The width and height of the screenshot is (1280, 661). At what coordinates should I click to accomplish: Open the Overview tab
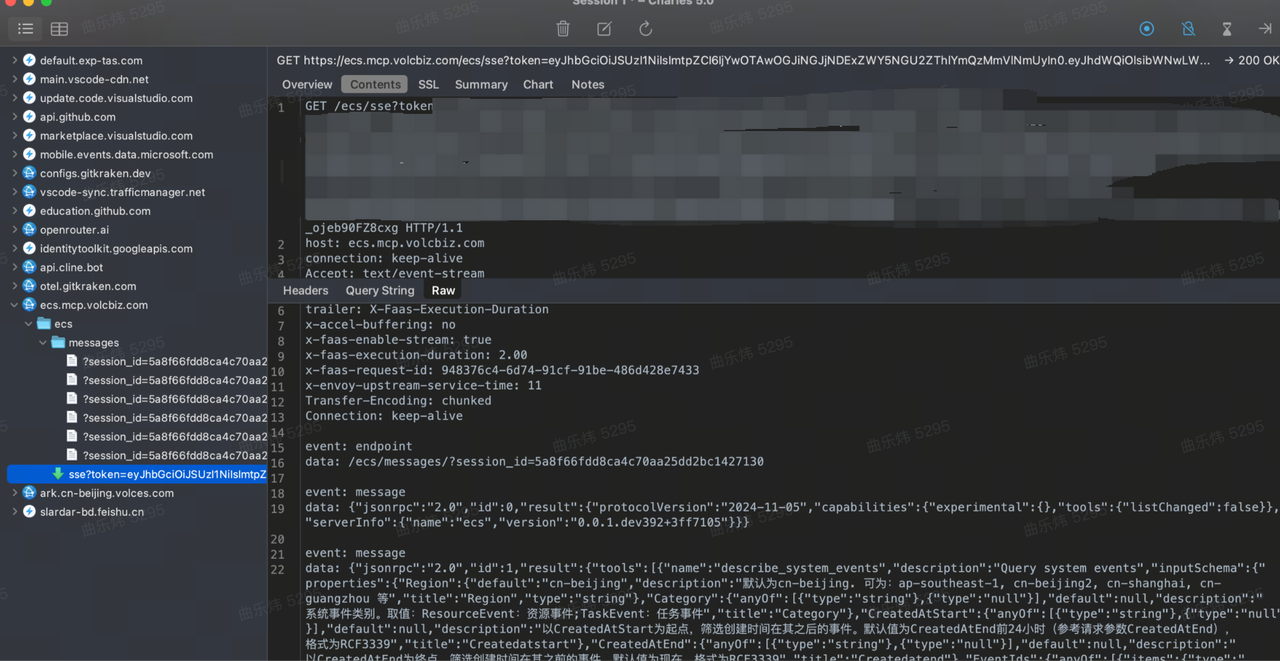pos(307,85)
